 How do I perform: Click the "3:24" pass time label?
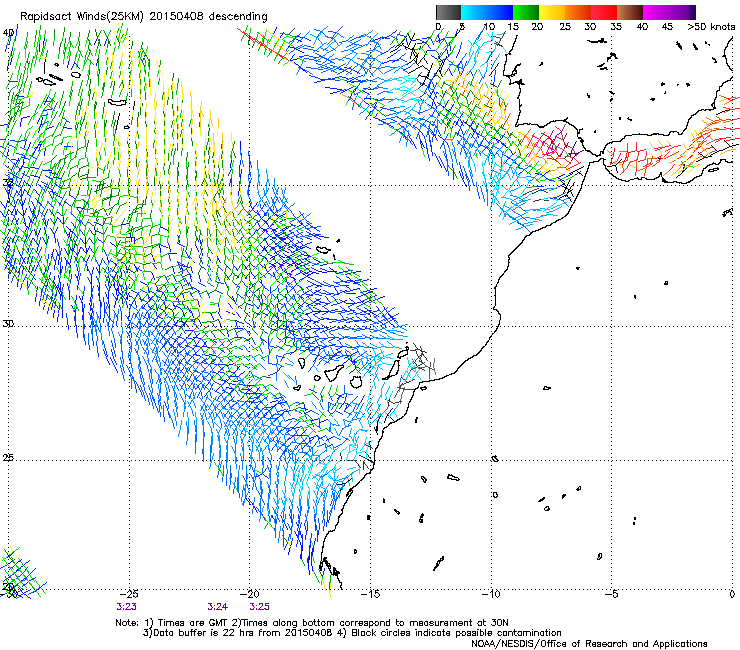[218, 607]
